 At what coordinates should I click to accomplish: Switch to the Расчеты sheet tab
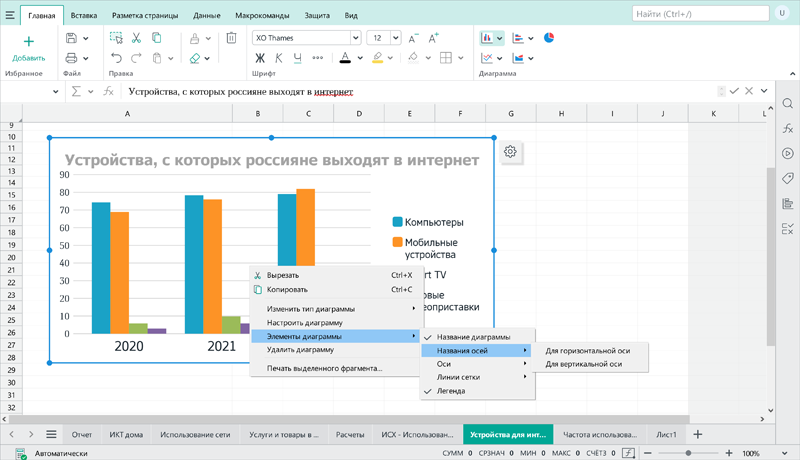click(x=349, y=434)
